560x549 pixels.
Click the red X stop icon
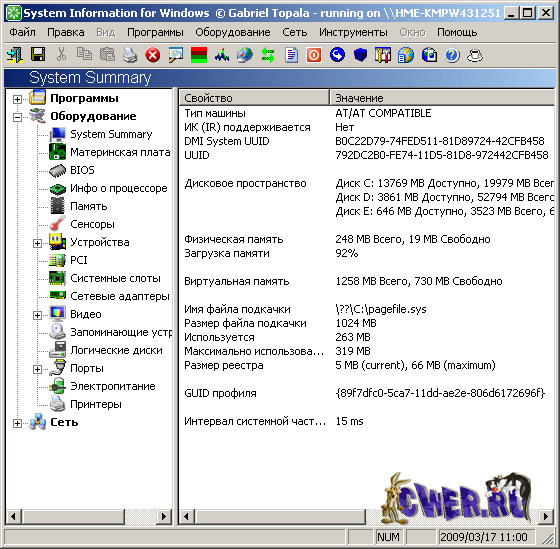click(152, 55)
